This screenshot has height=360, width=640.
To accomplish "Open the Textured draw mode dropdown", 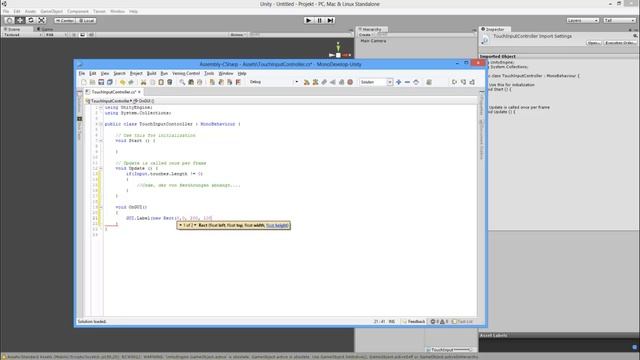I will (22, 35).
